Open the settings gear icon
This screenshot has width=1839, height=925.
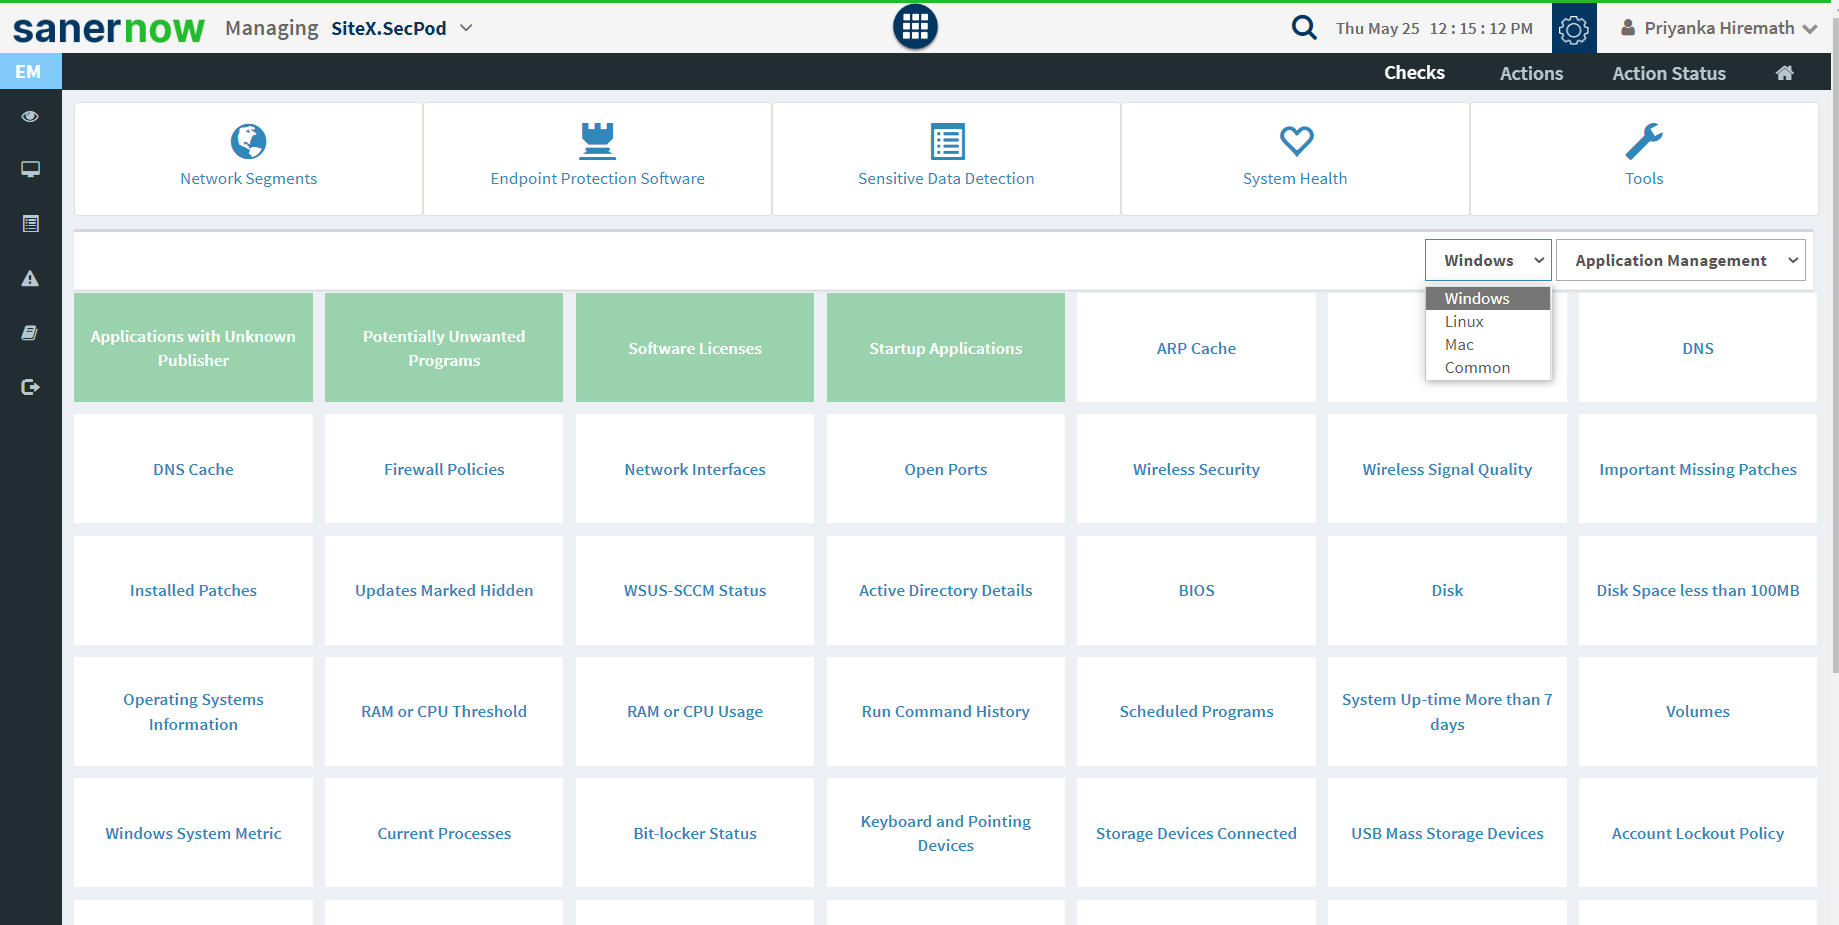coord(1573,29)
